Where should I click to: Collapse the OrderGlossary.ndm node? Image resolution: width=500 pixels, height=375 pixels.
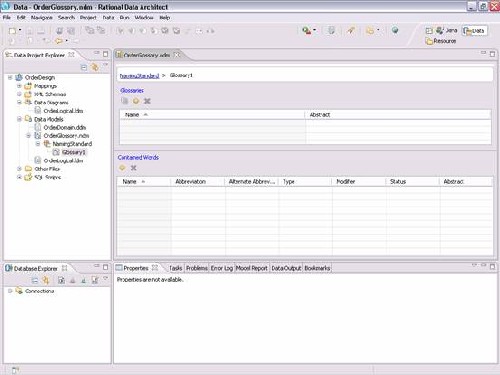29,136
